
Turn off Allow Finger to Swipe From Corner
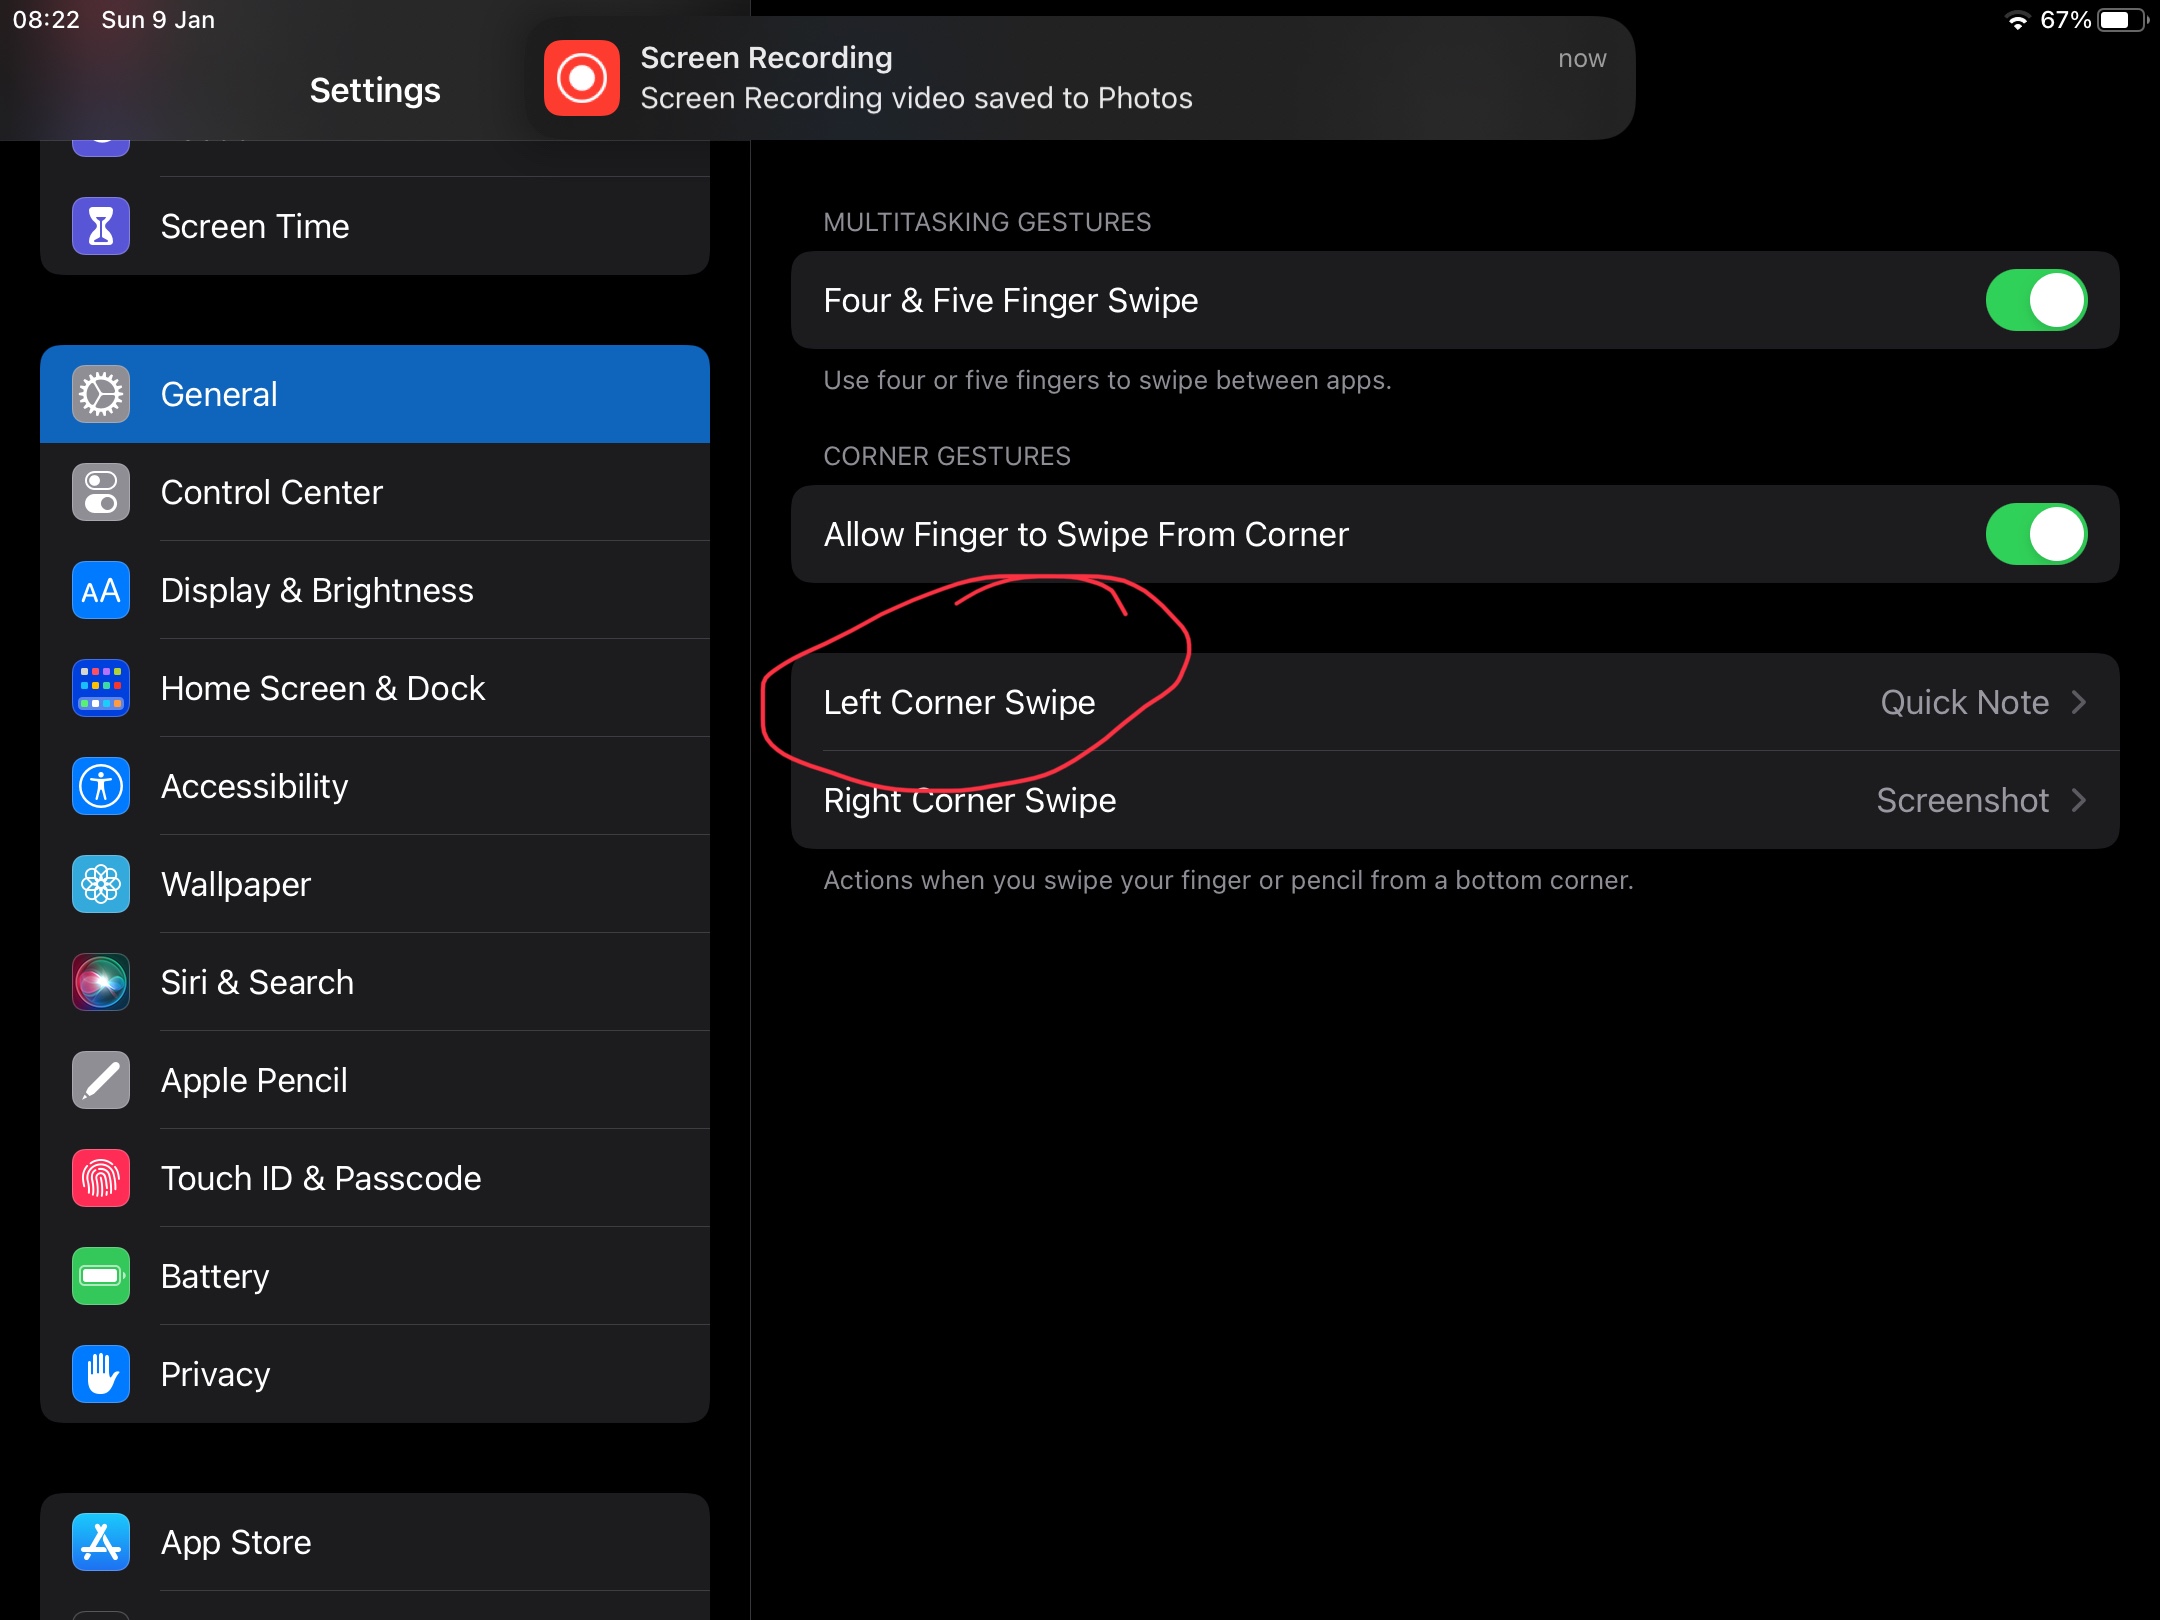[2035, 535]
